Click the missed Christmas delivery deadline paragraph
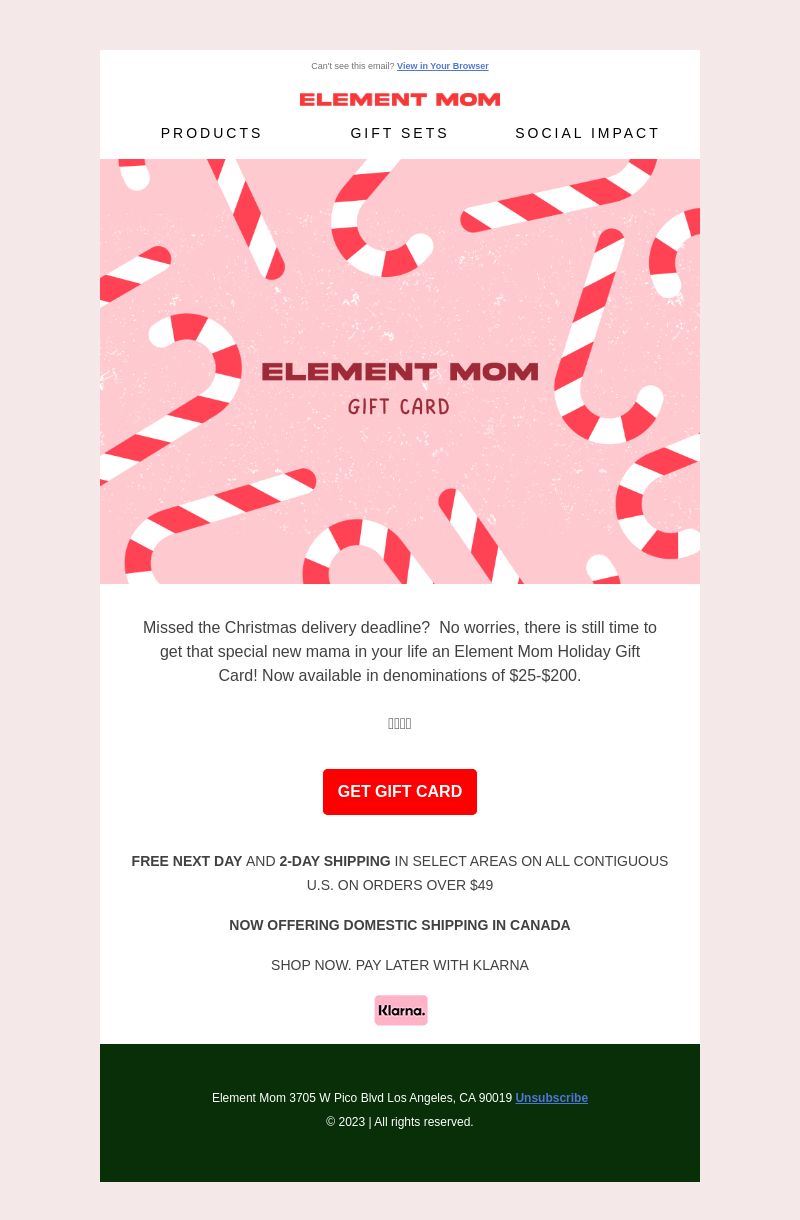The height and width of the screenshot is (1220, 800). pyautogui.click(x=400, y=651)
